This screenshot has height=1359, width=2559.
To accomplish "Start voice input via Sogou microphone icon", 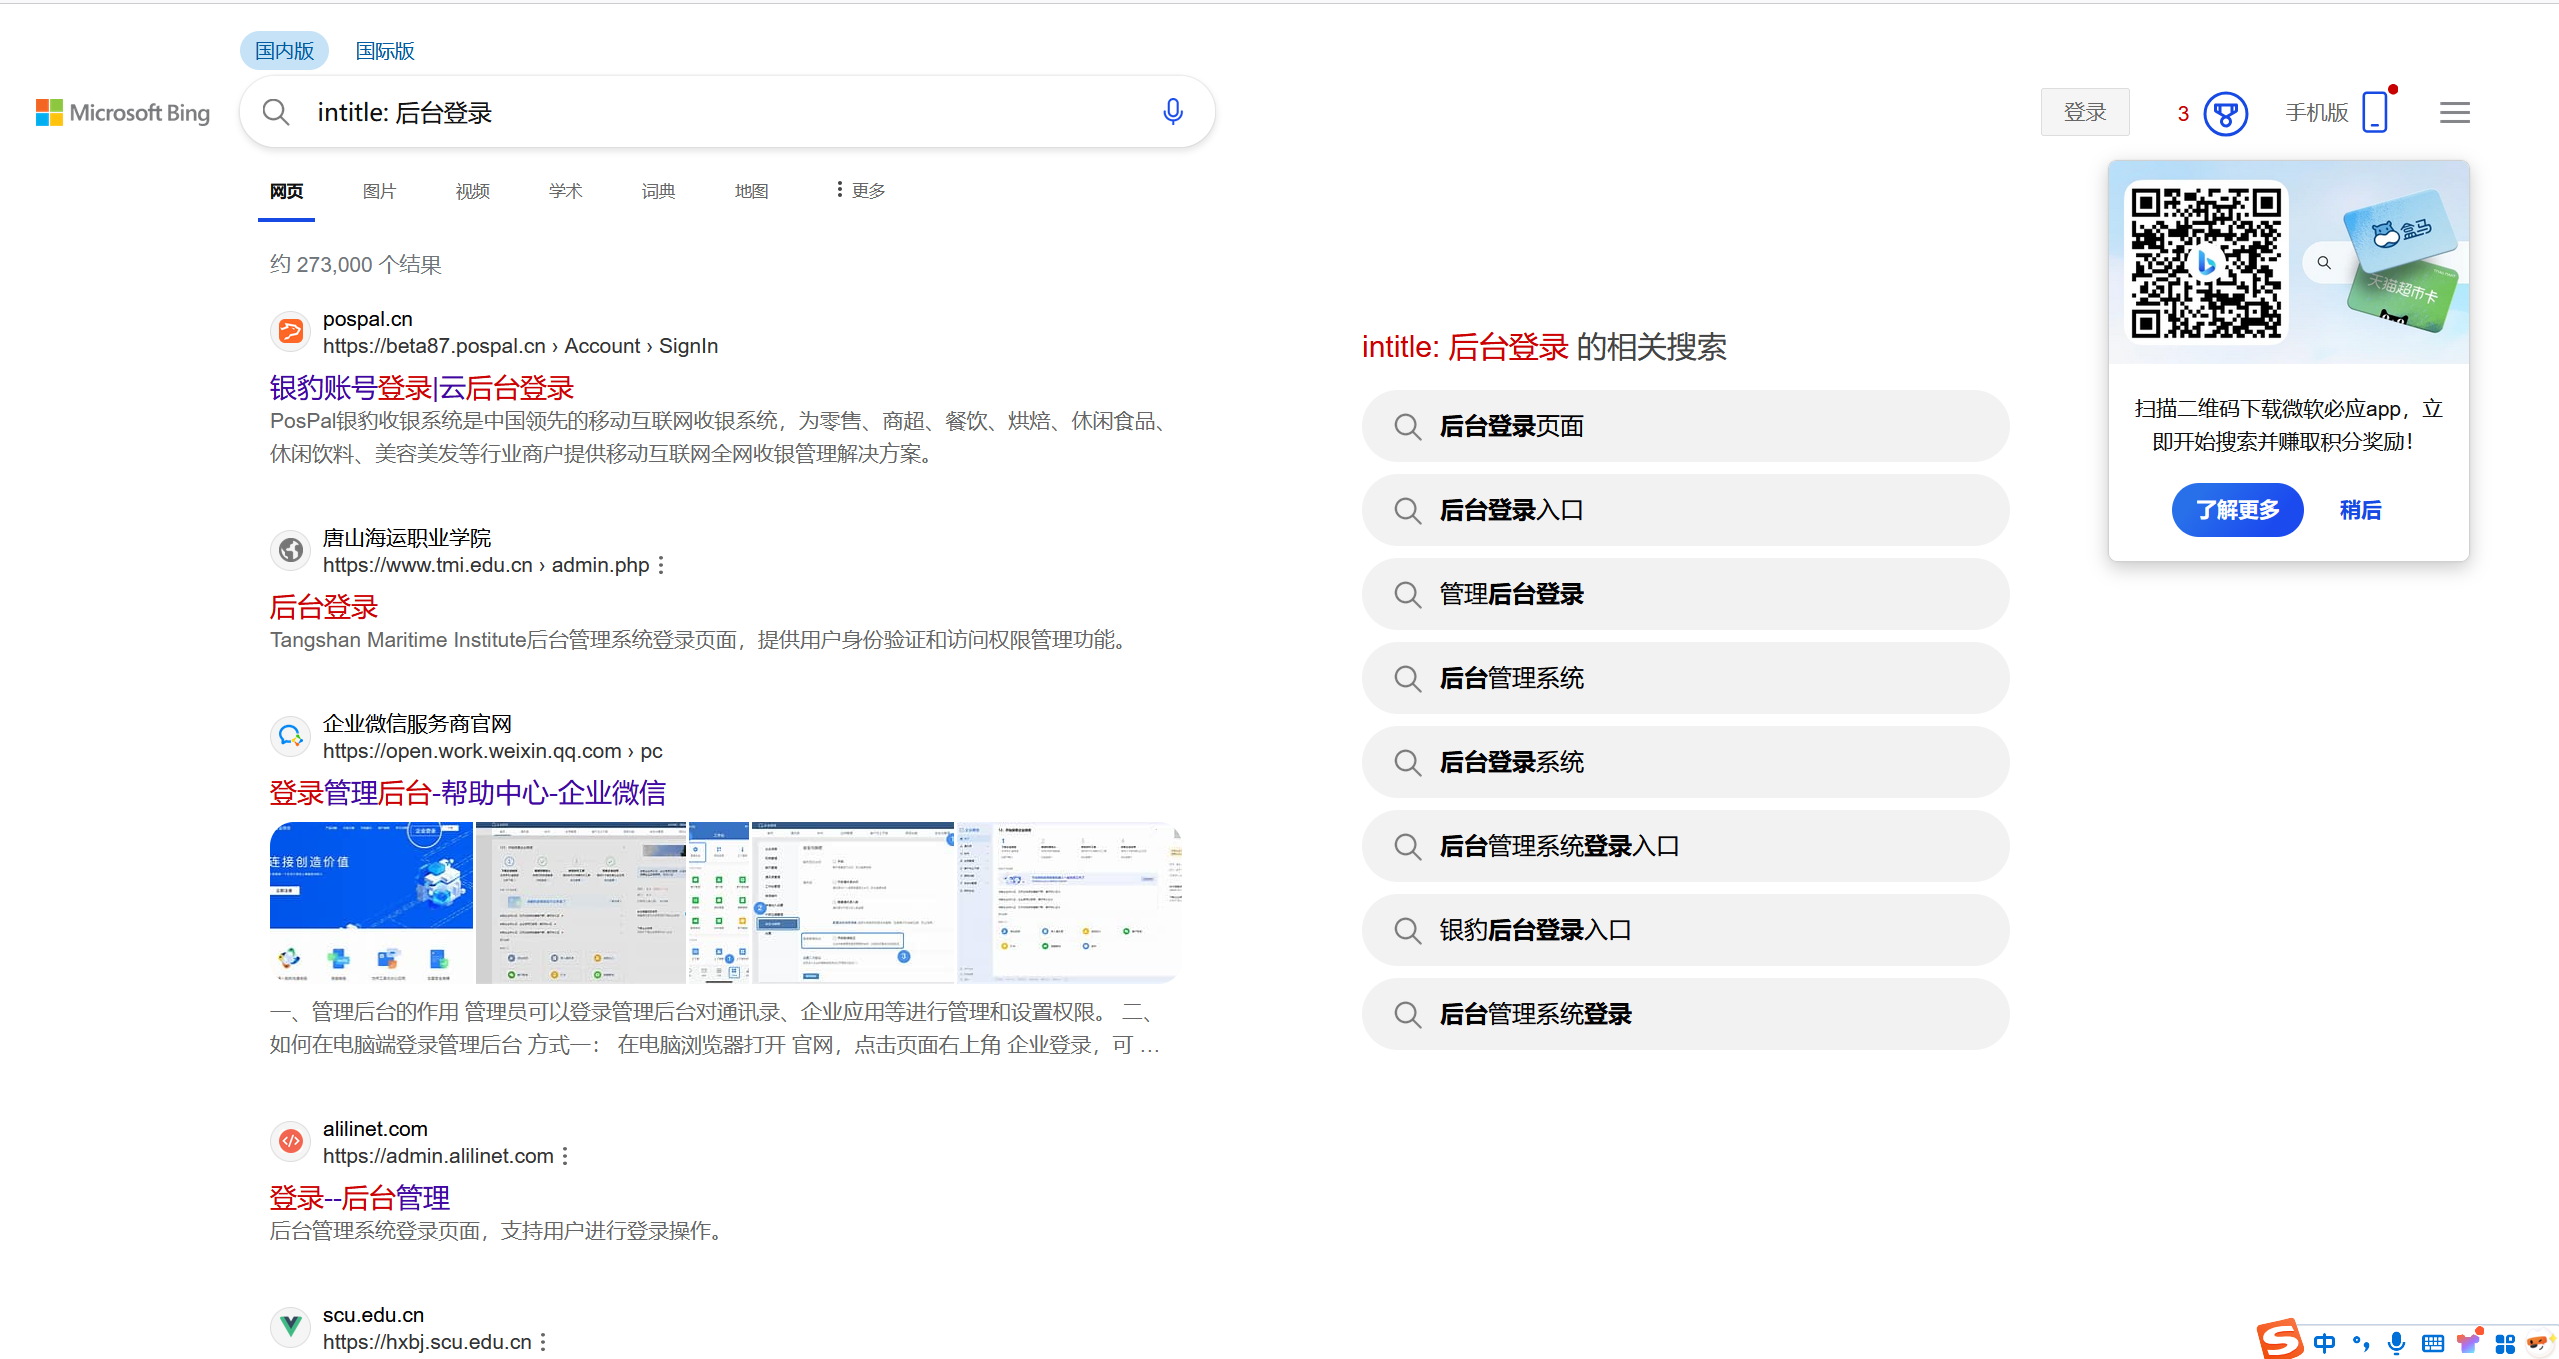I will pyautogui.click(x=2394, y=1343).
